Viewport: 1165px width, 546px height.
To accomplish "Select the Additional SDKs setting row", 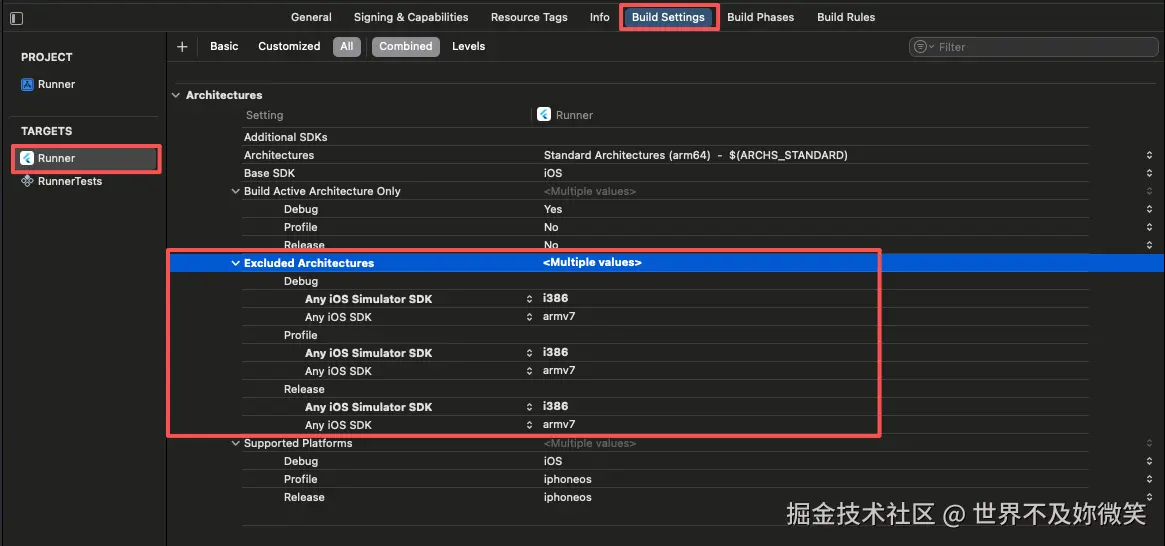I will coord(666,137).
